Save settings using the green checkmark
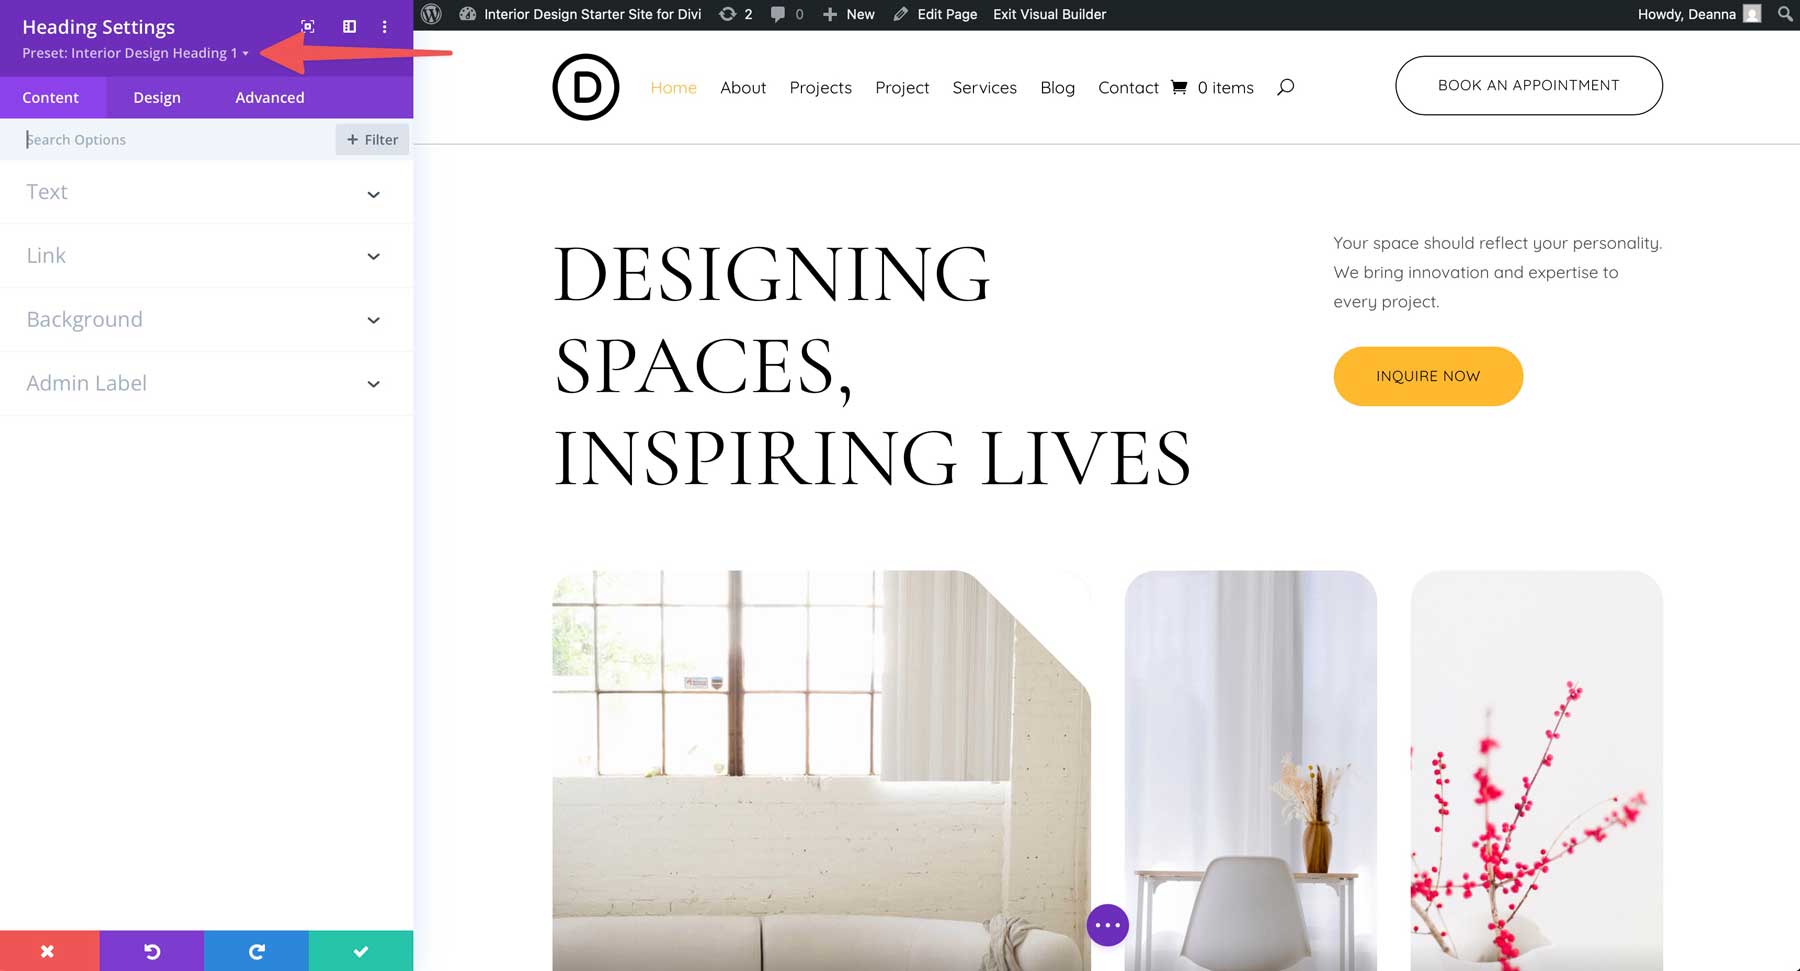This screenshot has height=971, width=1800. (361, 950)
